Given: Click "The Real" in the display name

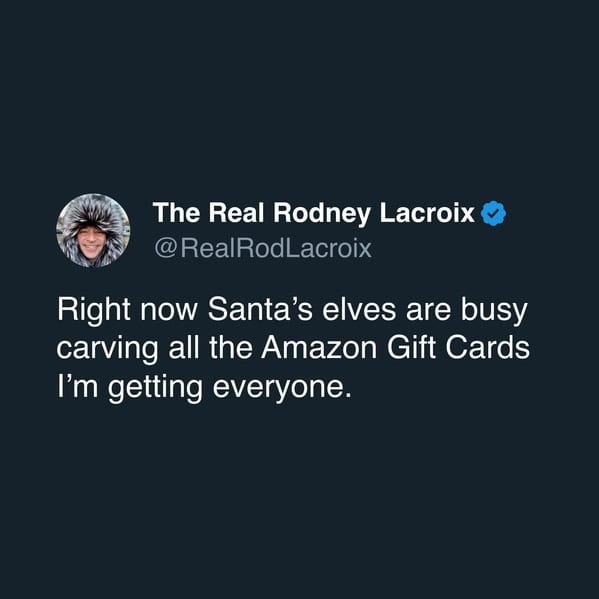Looking at the screenshot, I should click(x=208, y=212).
